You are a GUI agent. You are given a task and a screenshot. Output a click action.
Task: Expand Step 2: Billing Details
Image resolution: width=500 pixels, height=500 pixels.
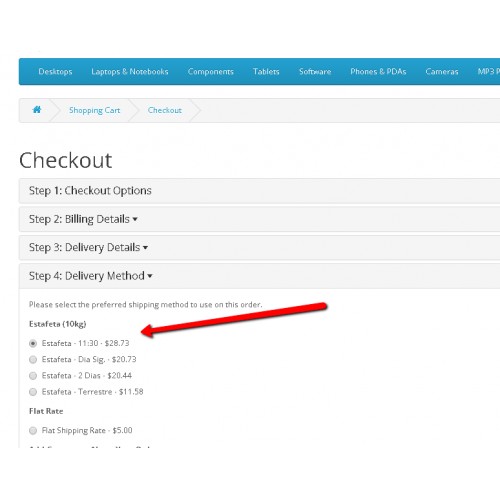point(83,219)
